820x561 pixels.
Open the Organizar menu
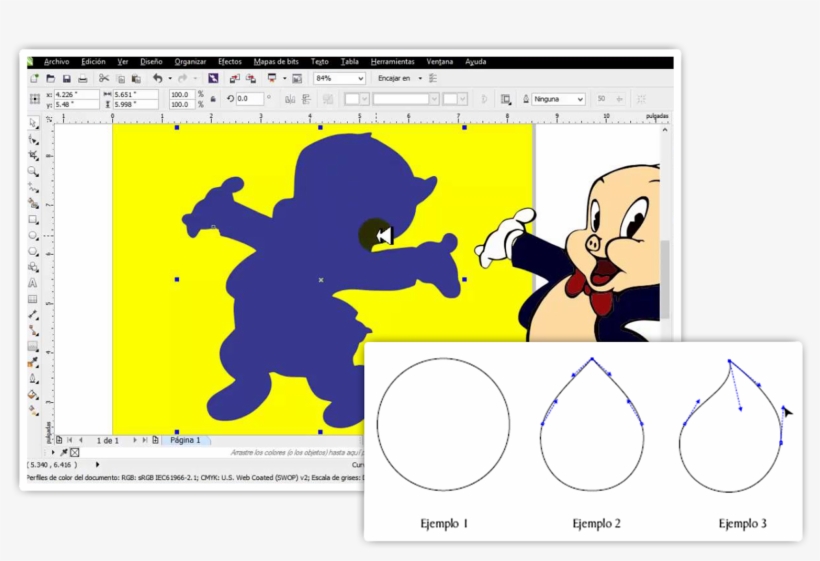(x=190, y=62)
